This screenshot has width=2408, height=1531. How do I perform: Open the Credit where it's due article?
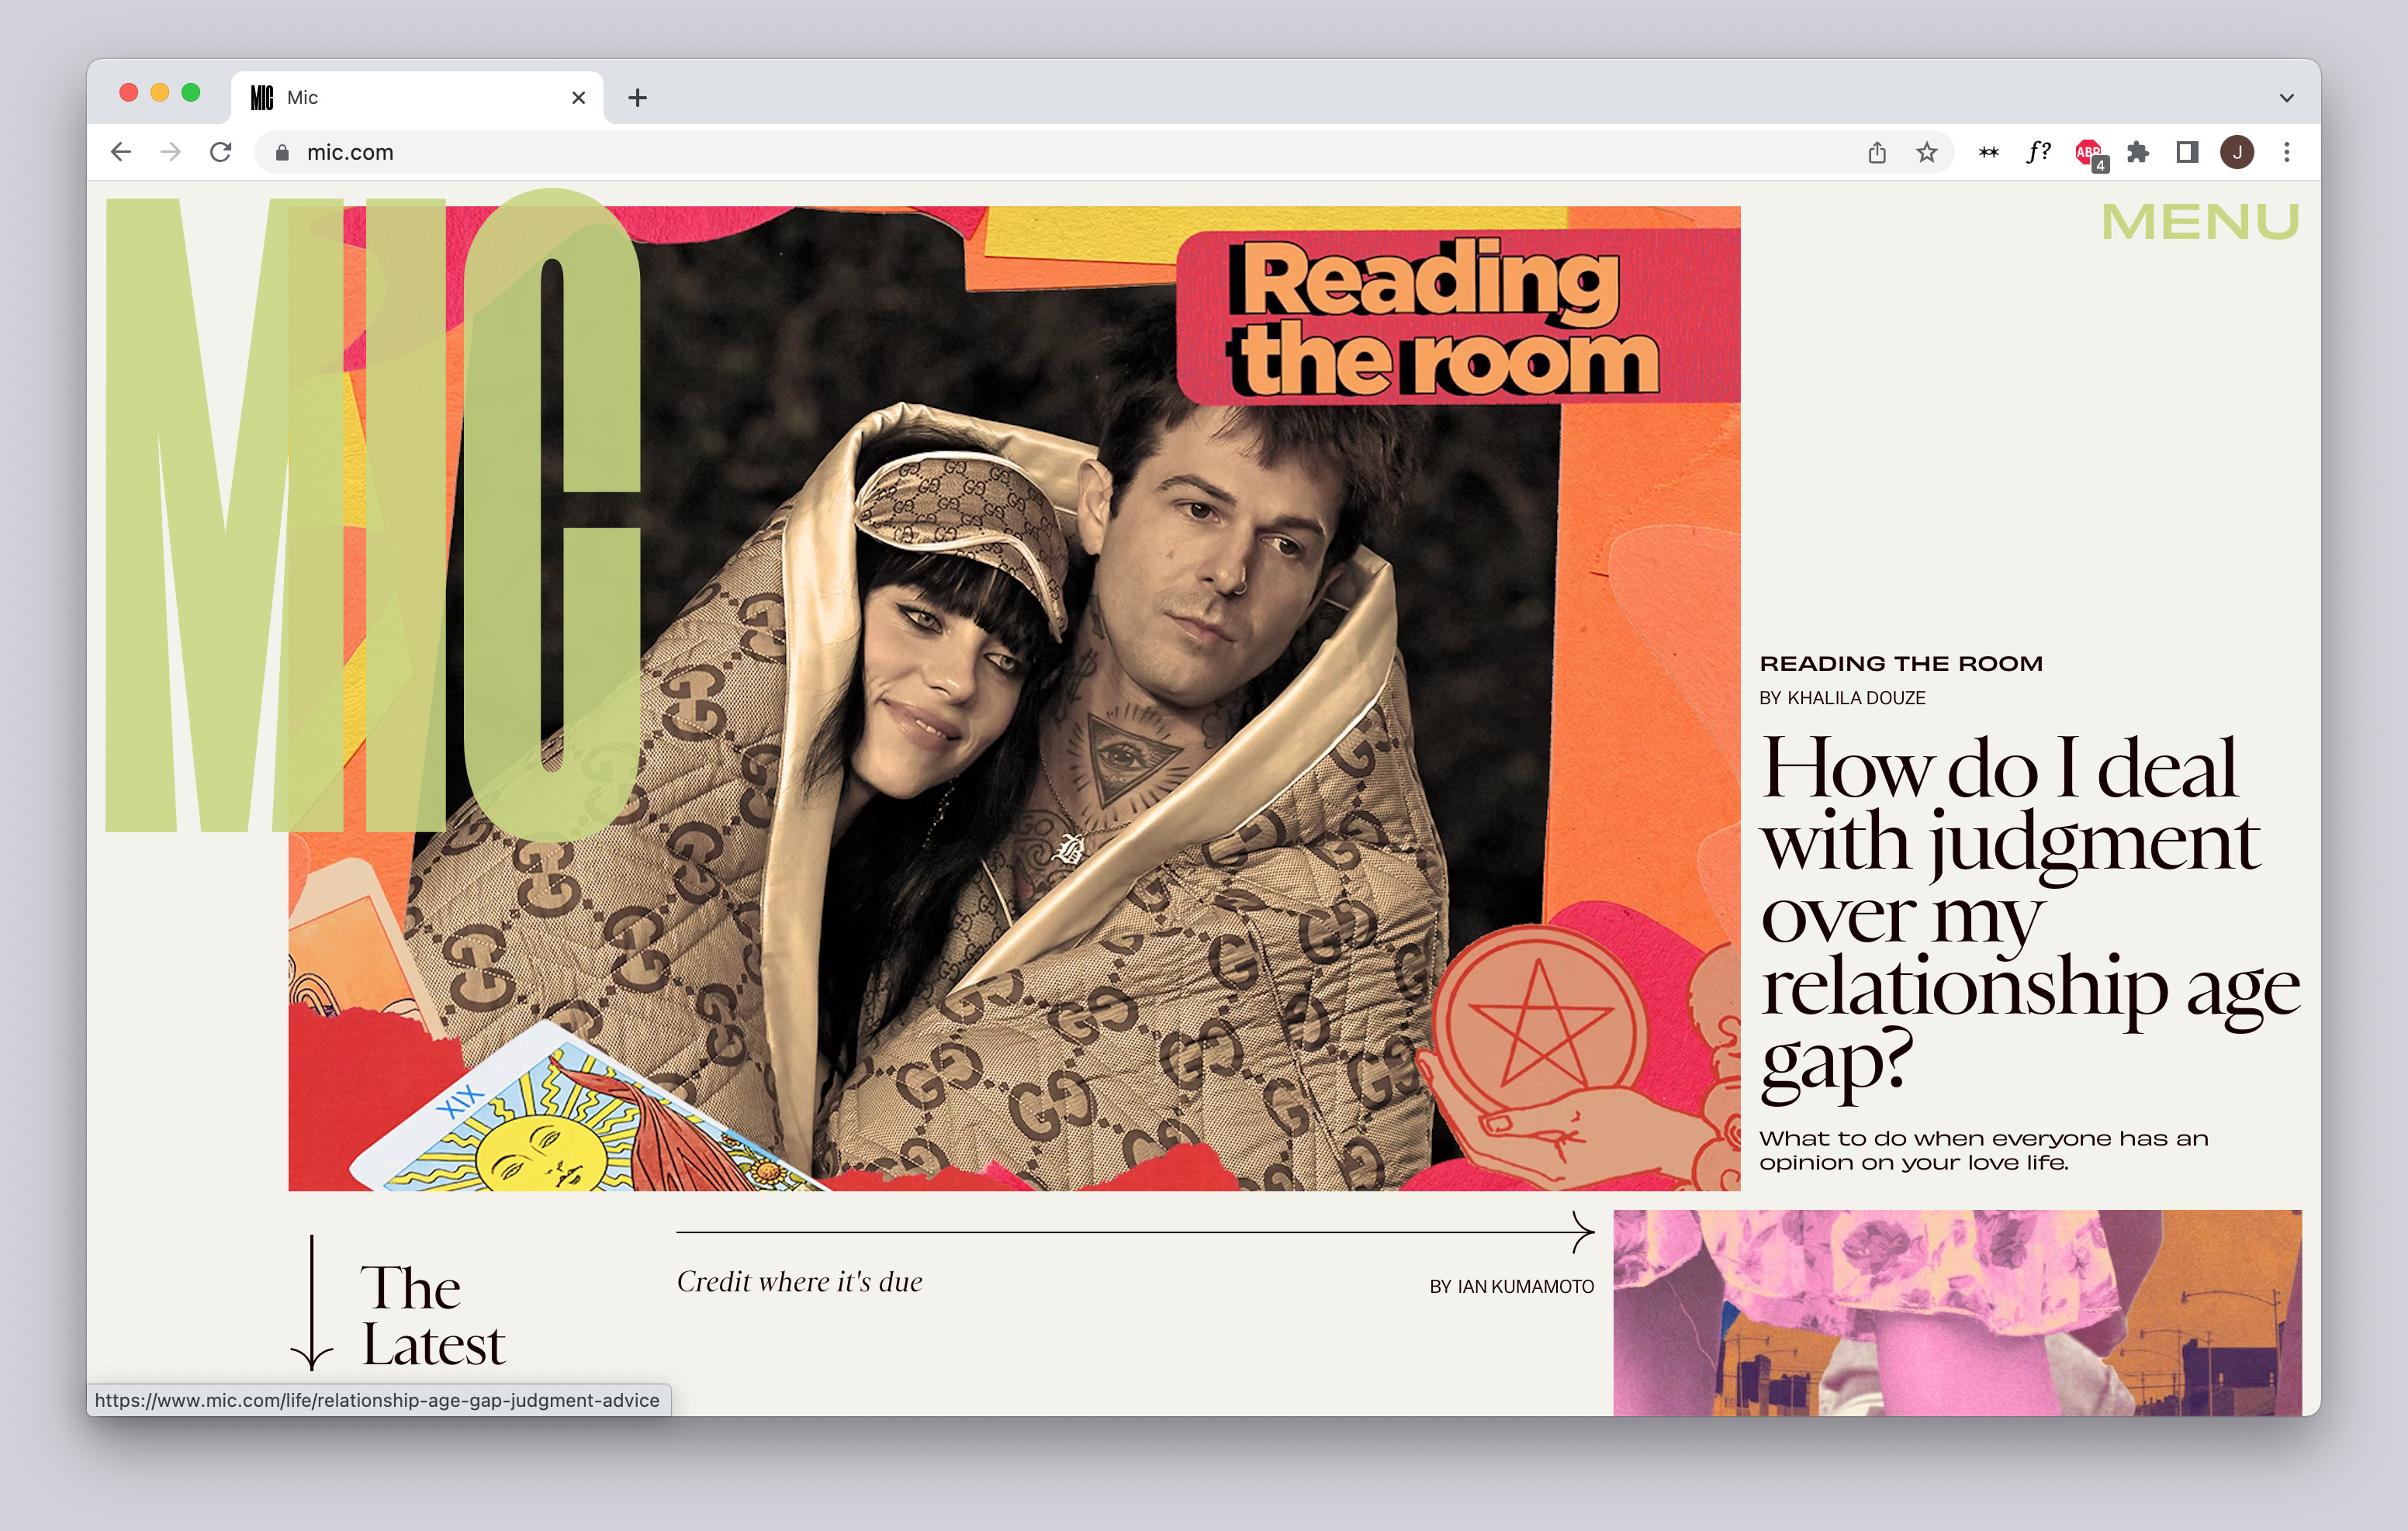point(799,1282)
